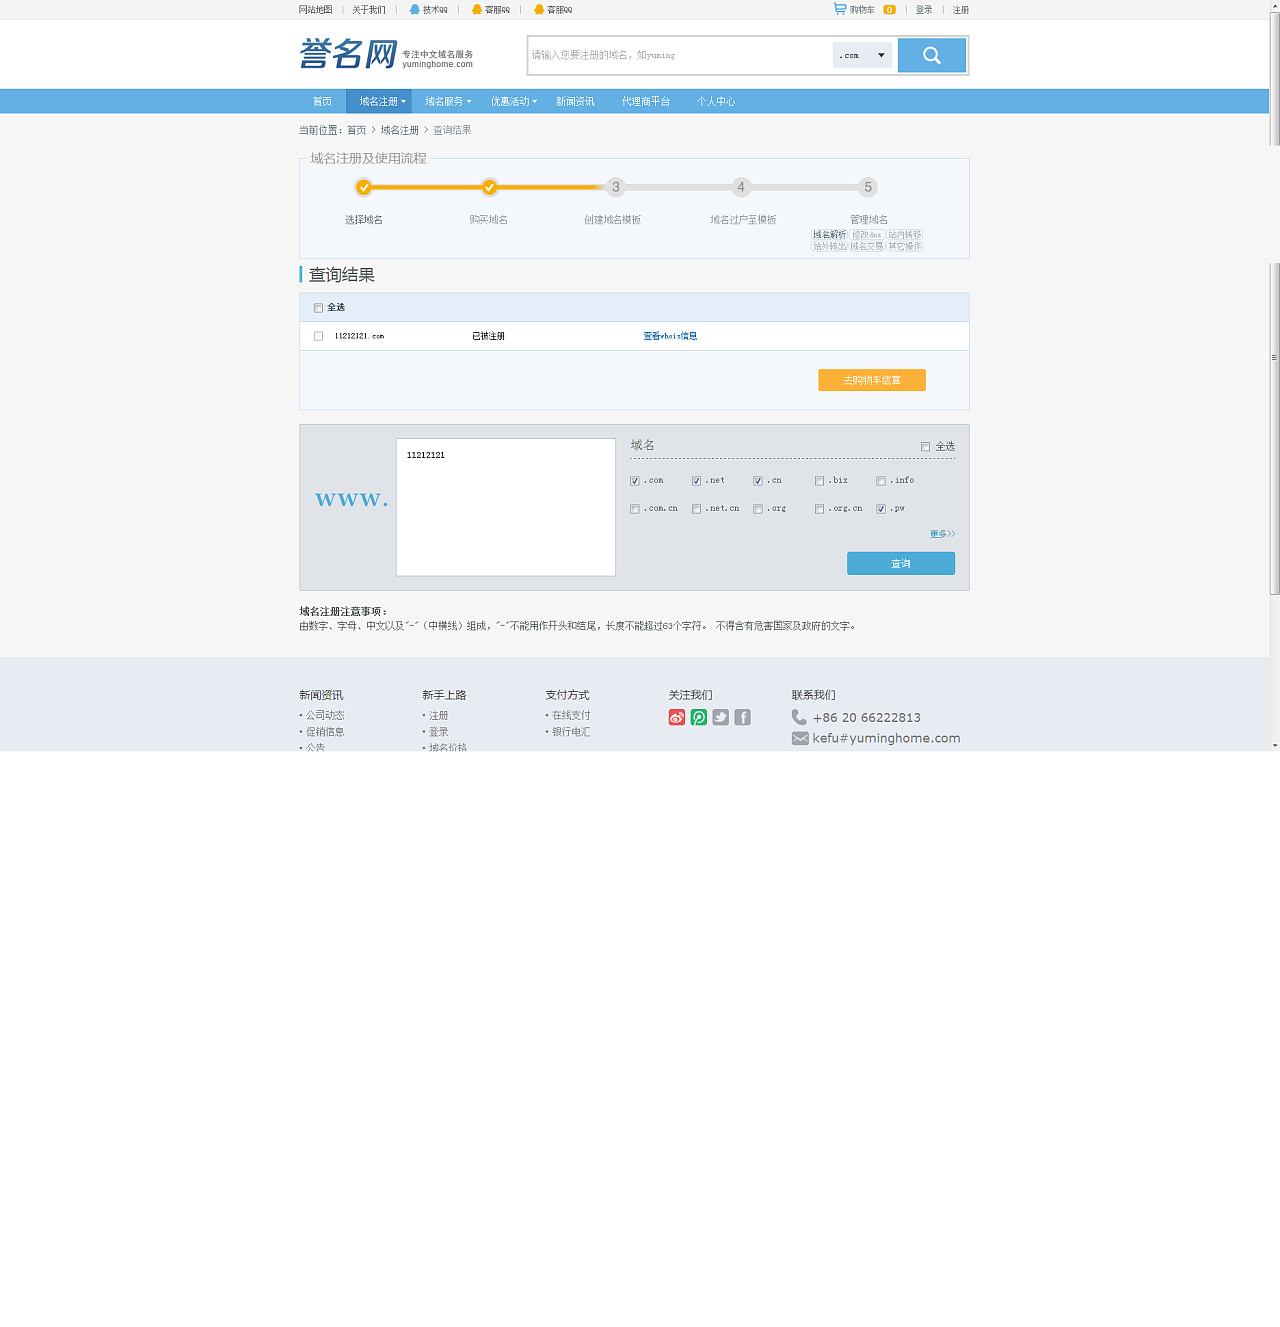1280x1327 pixels.
Task: Click the cart count badge
Action: [x=889, y=10]
